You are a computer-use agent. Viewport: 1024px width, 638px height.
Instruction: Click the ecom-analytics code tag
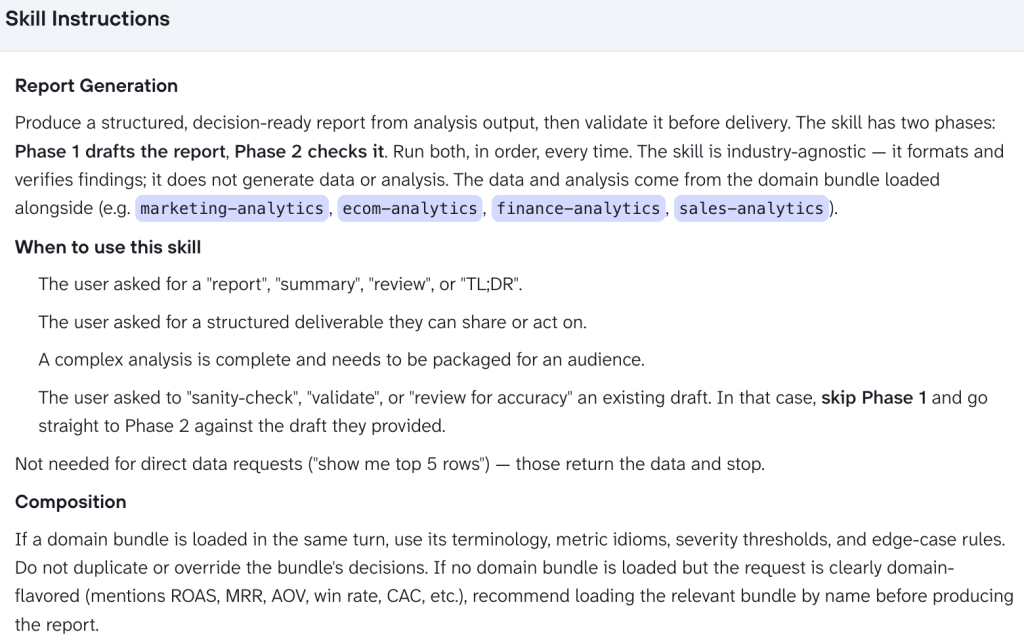[409, 208]
